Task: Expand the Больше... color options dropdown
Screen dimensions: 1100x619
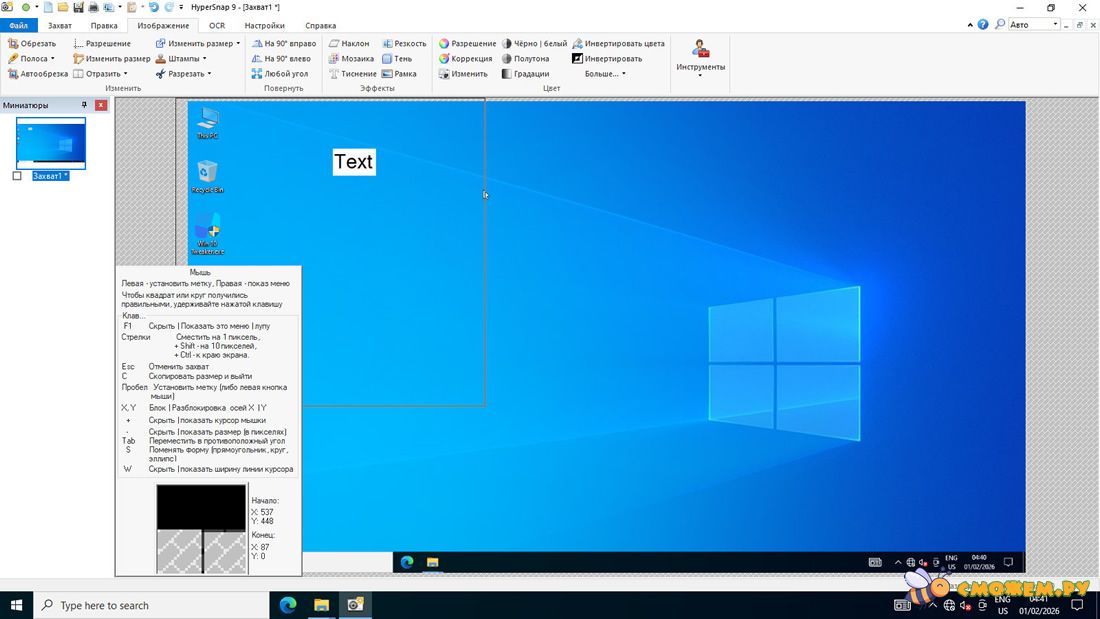Action: [606, 74]
